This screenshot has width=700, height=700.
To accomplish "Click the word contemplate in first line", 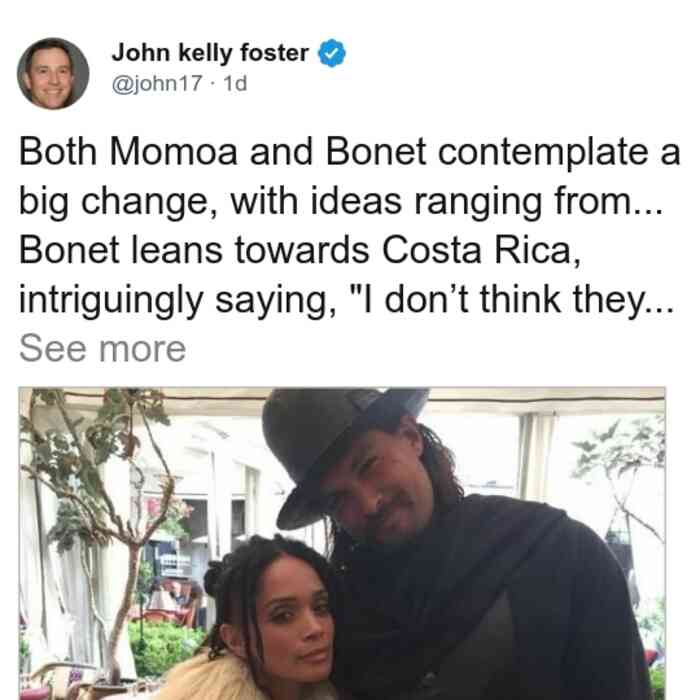I will click(543, 153).
